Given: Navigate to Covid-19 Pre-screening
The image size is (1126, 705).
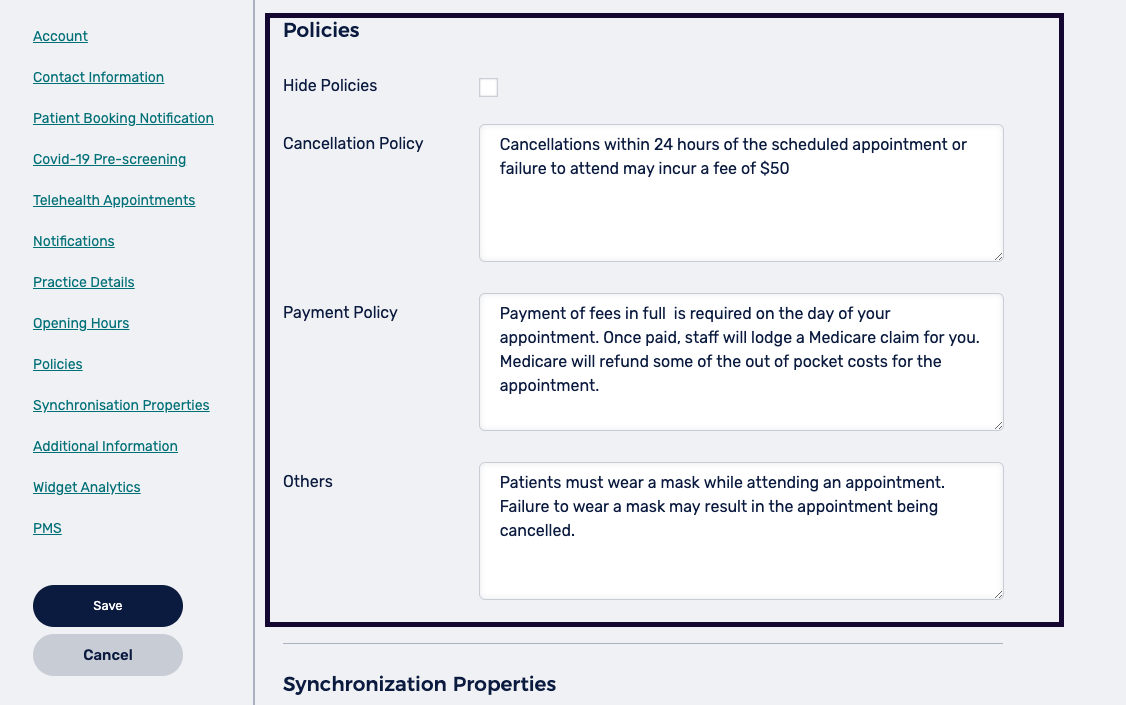Looking at the screenshot, I should click(x=109, y=159).
